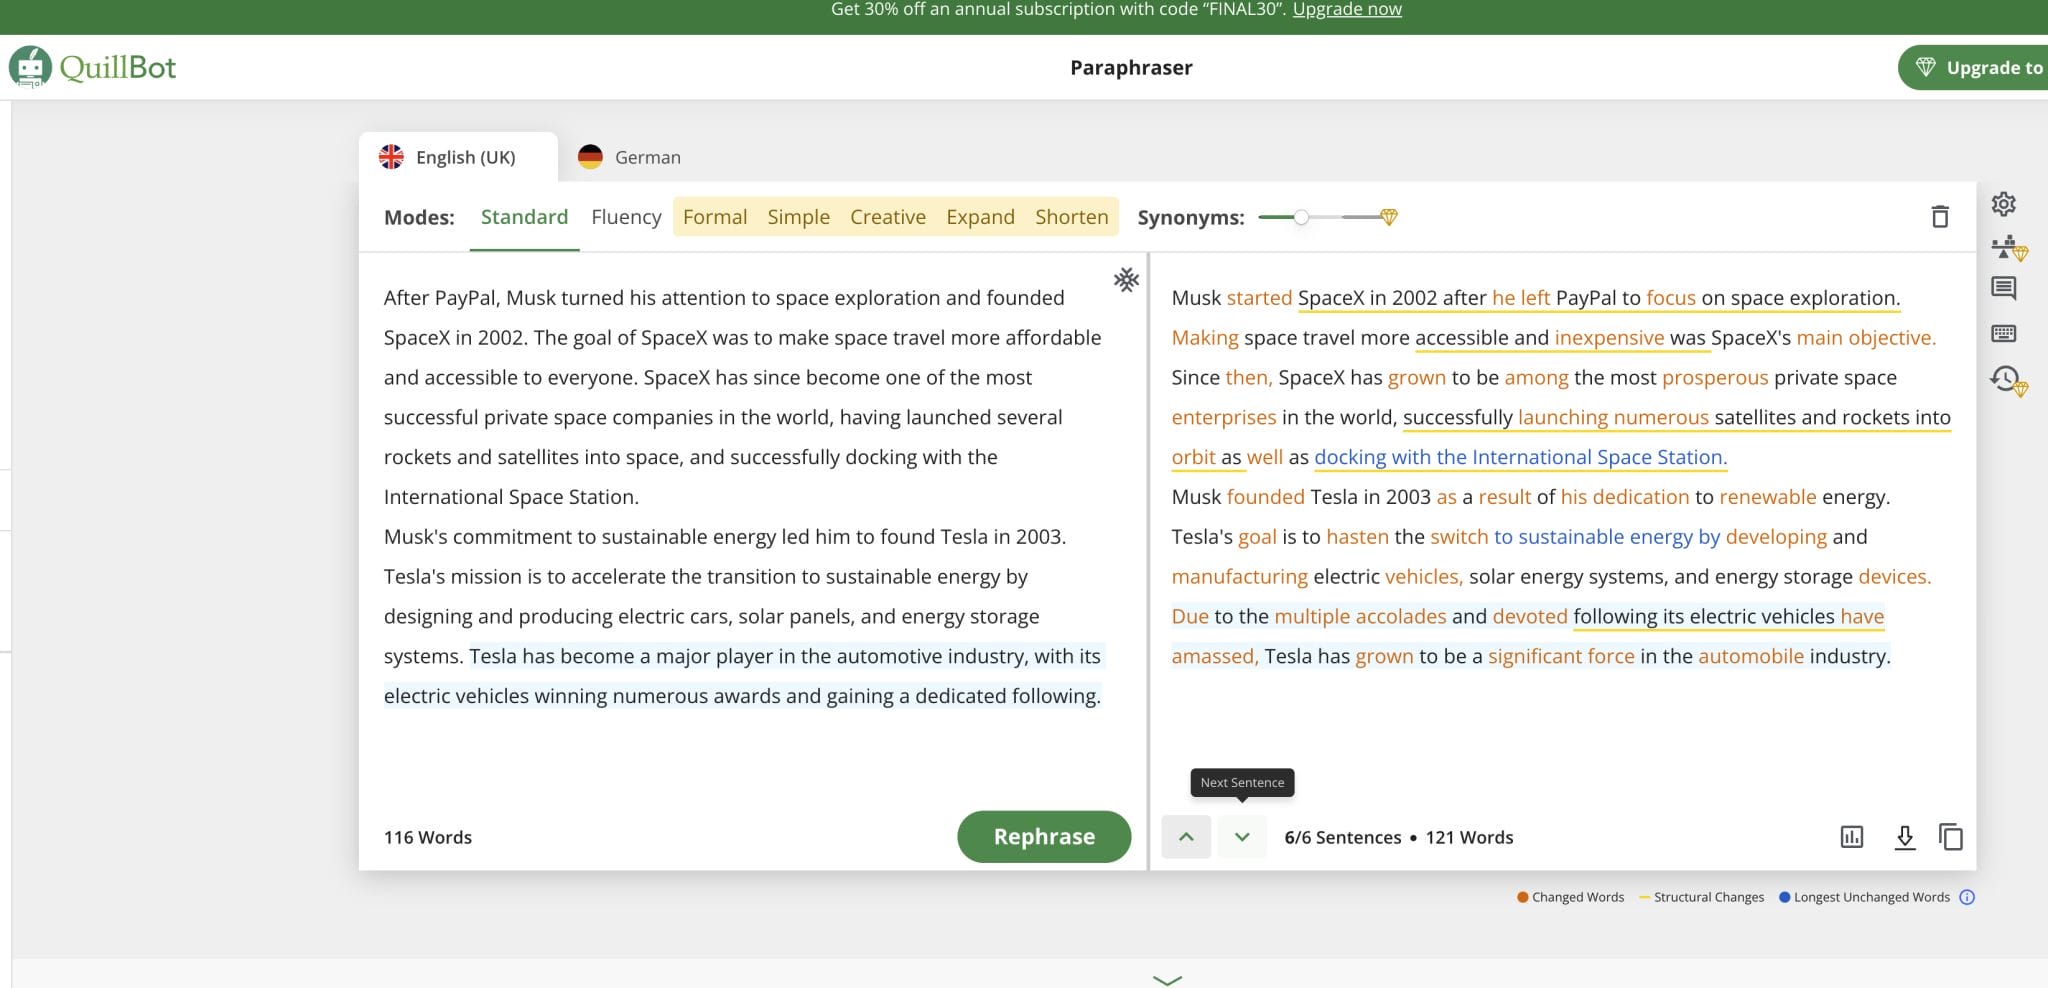Download the paraphrased text
2048x988 pixels.
coord(1904,837)
